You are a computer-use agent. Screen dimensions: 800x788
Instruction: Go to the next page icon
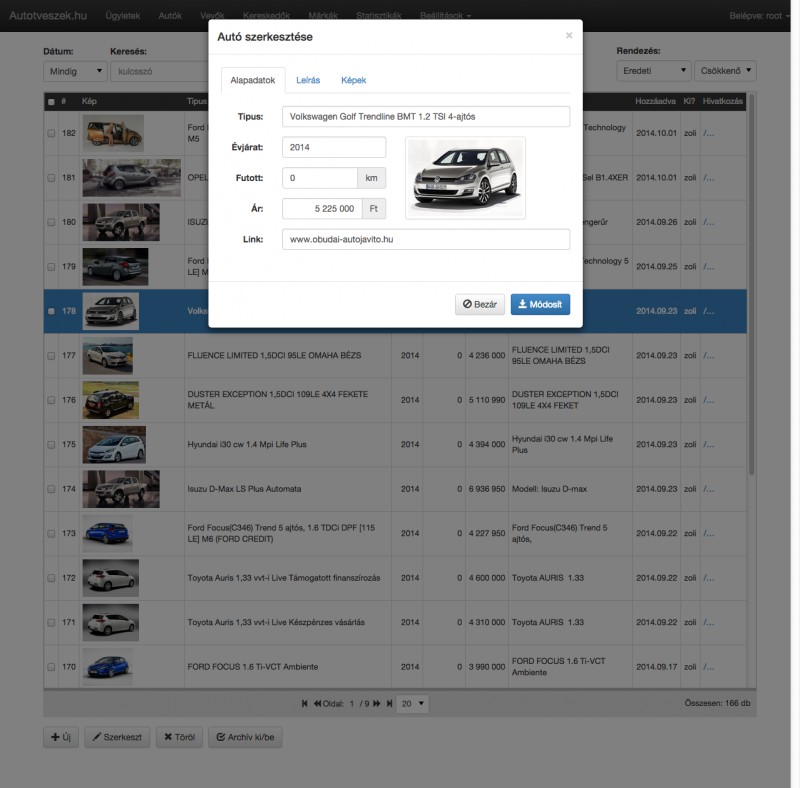[x=376, y=704]
